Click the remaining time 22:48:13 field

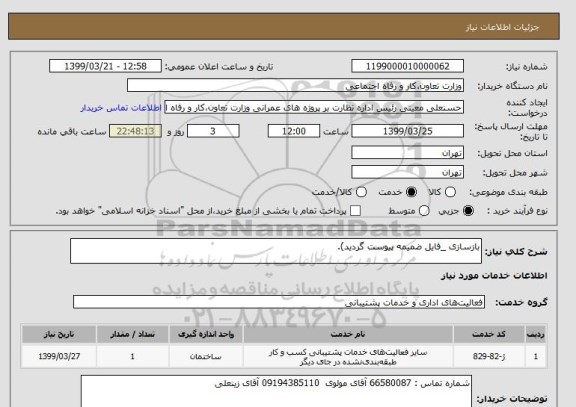coord(136,131)
